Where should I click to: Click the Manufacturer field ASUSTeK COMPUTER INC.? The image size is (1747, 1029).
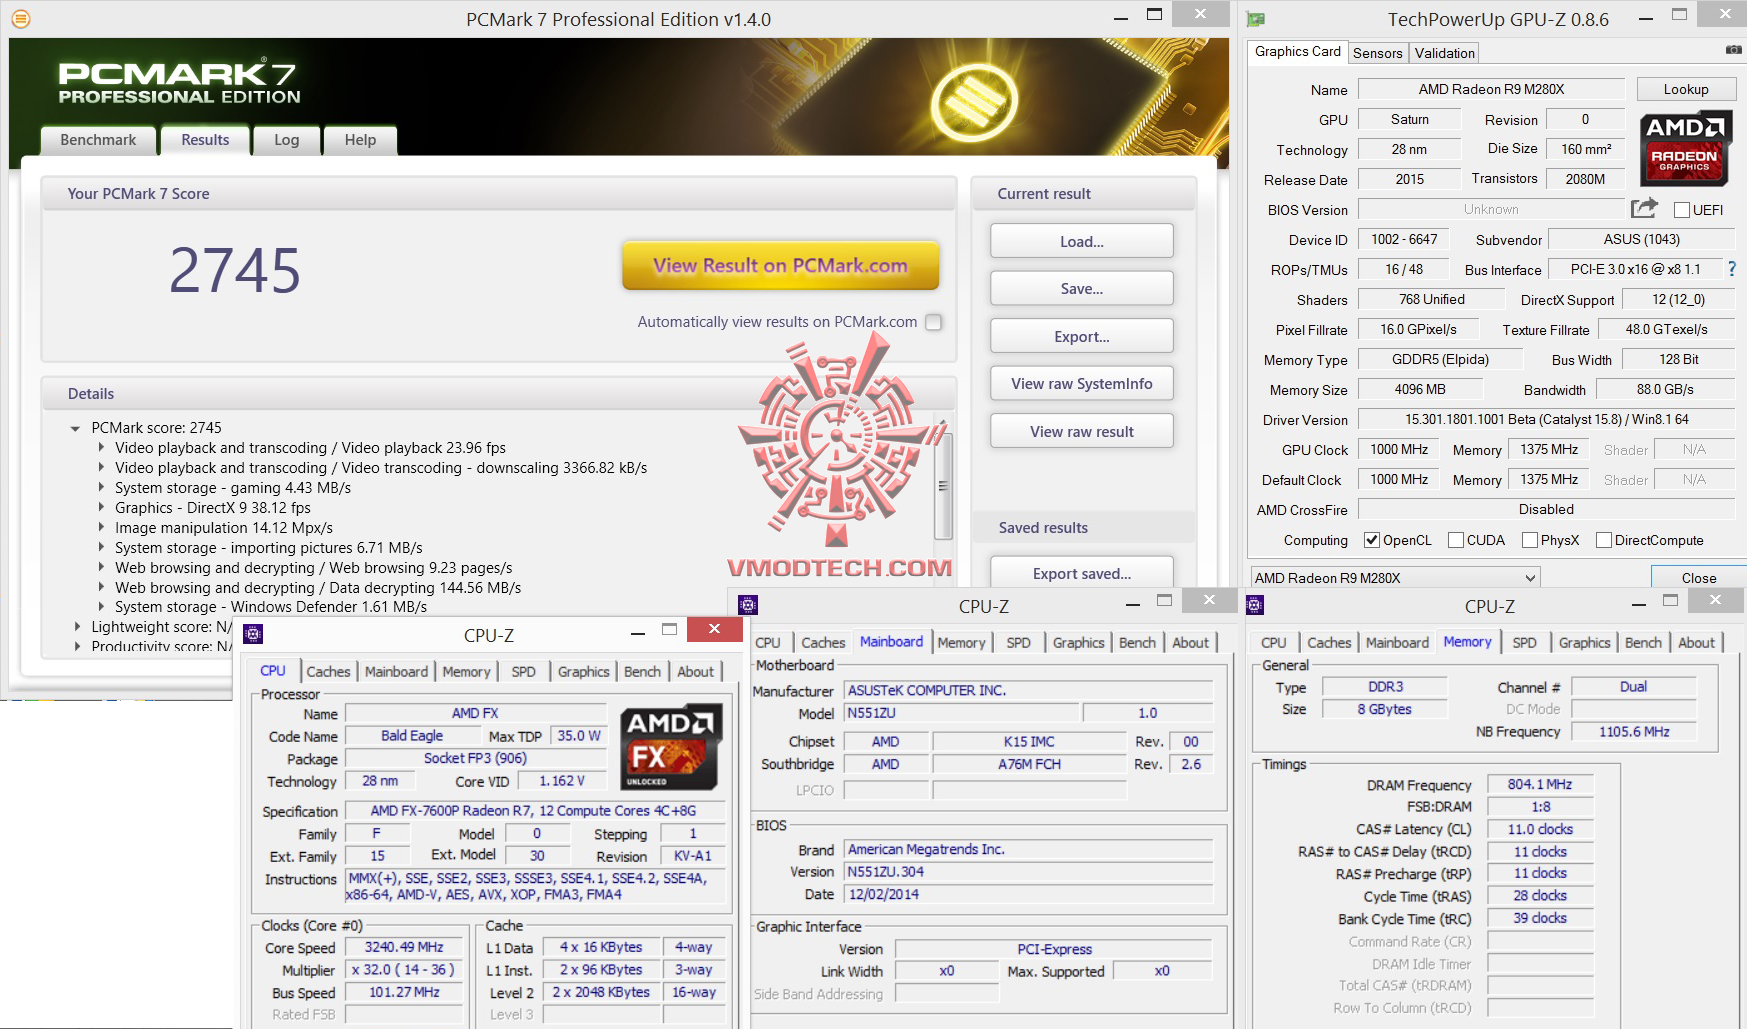[1029, 690]
